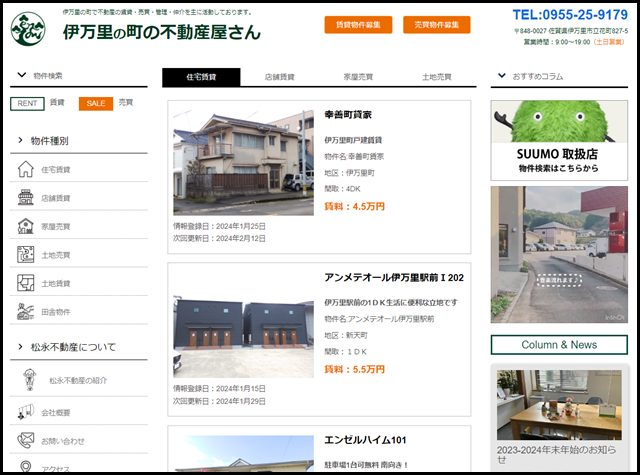
Task: Click the 情報登録日:2024年1月25日 text
Action: pos(219,226)
